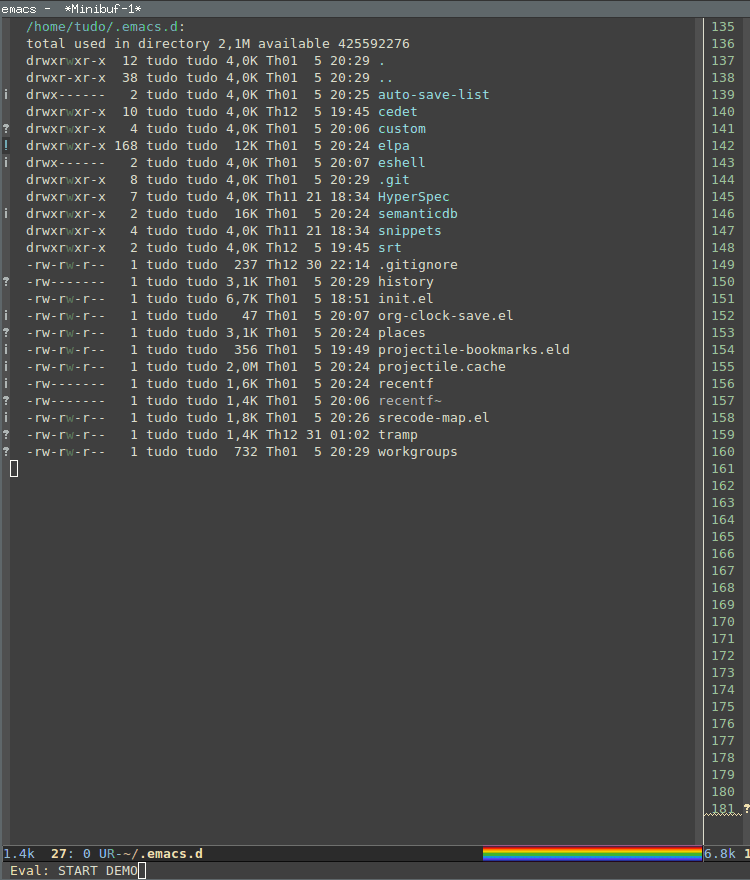
Task: Click the info fringe marker beside projectile-bookmarks.eld
Action: click(x=6, y=350)
